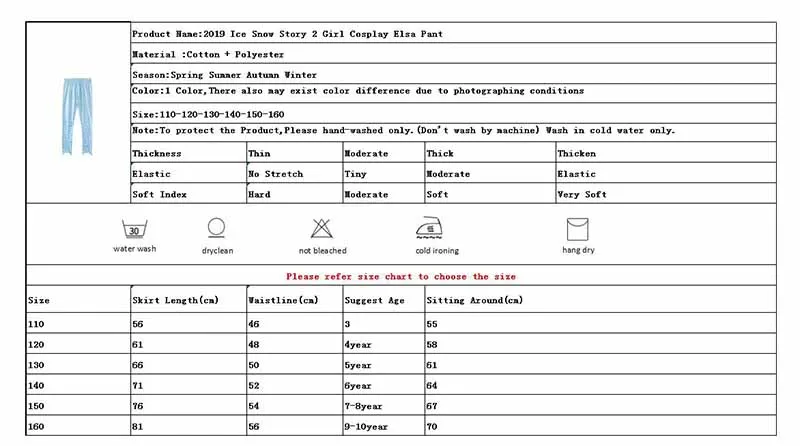Select the 'Season:Spring Summer Autumn Winter' row

coord(454,75)
